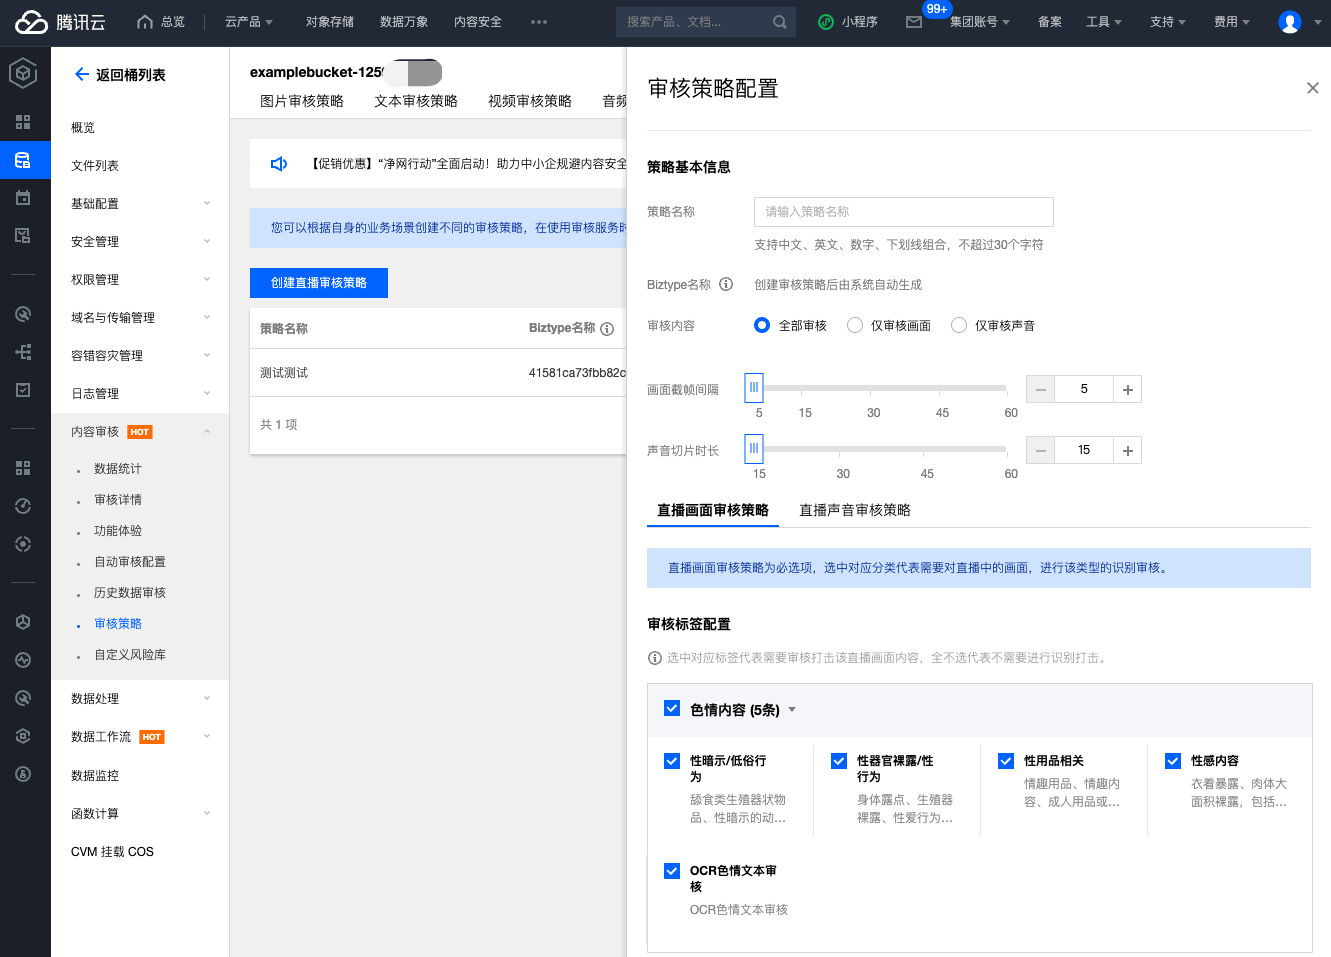Image resolution: width=1331 pixels, height=957 pixels.
Task: Toggle the 性器官裸露/性行为 checkbox
Action: pos(839,761)
